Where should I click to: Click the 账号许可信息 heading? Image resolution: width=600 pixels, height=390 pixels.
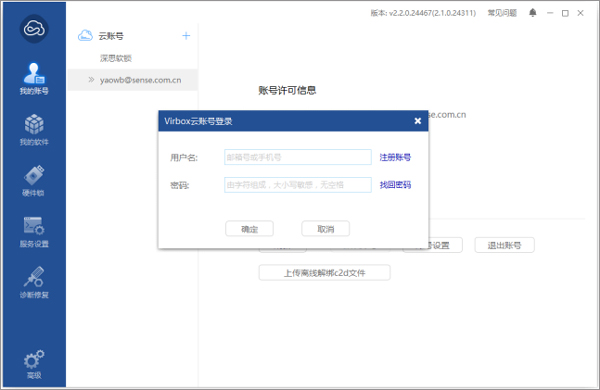[287, 91]
